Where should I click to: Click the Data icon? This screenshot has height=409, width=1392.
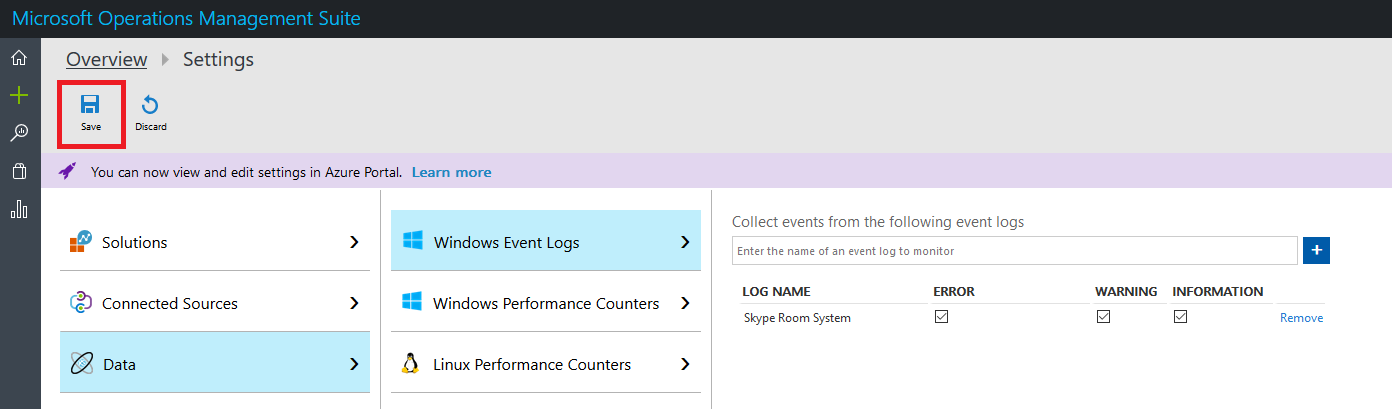pyautogui.click(x=81, y=364)
